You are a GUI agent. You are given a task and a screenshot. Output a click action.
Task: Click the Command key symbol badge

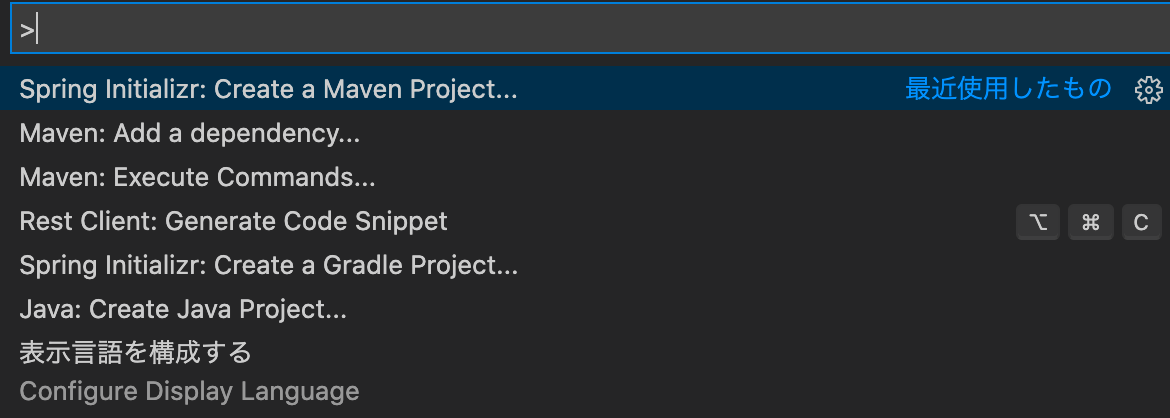(x=1090, y=222)
